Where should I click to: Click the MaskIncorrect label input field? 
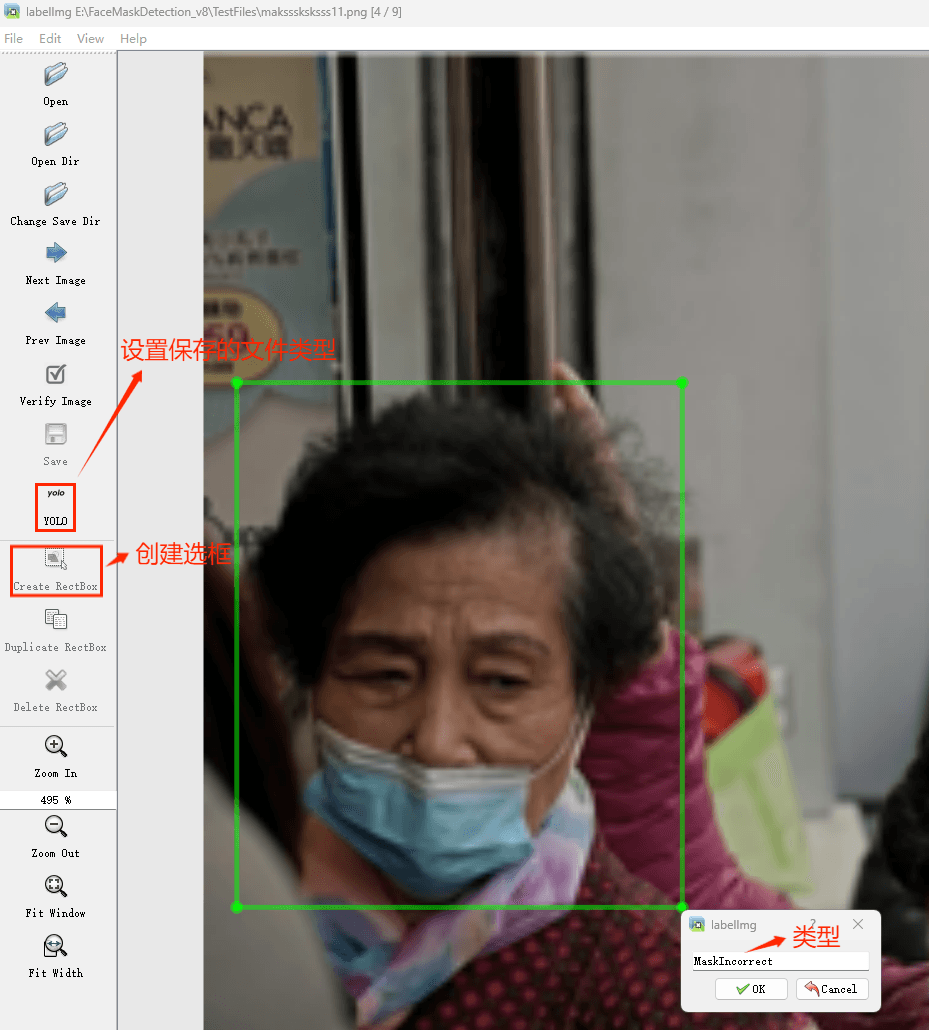[x=781, y=961]
